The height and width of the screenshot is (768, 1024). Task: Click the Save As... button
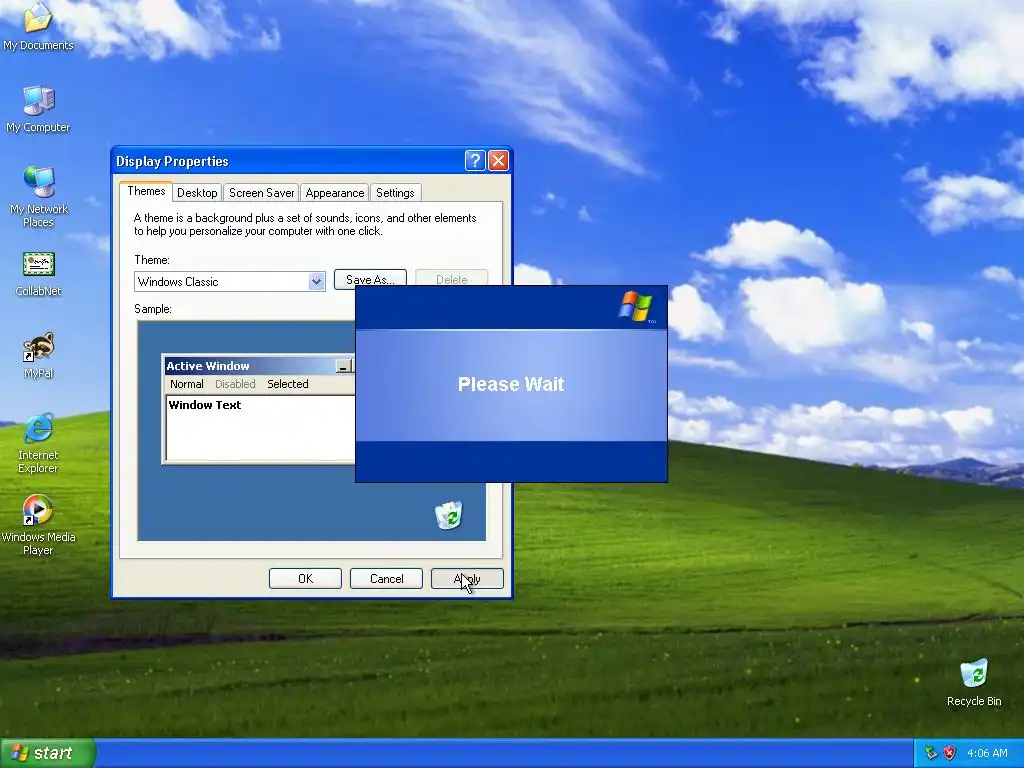point(370,278)
